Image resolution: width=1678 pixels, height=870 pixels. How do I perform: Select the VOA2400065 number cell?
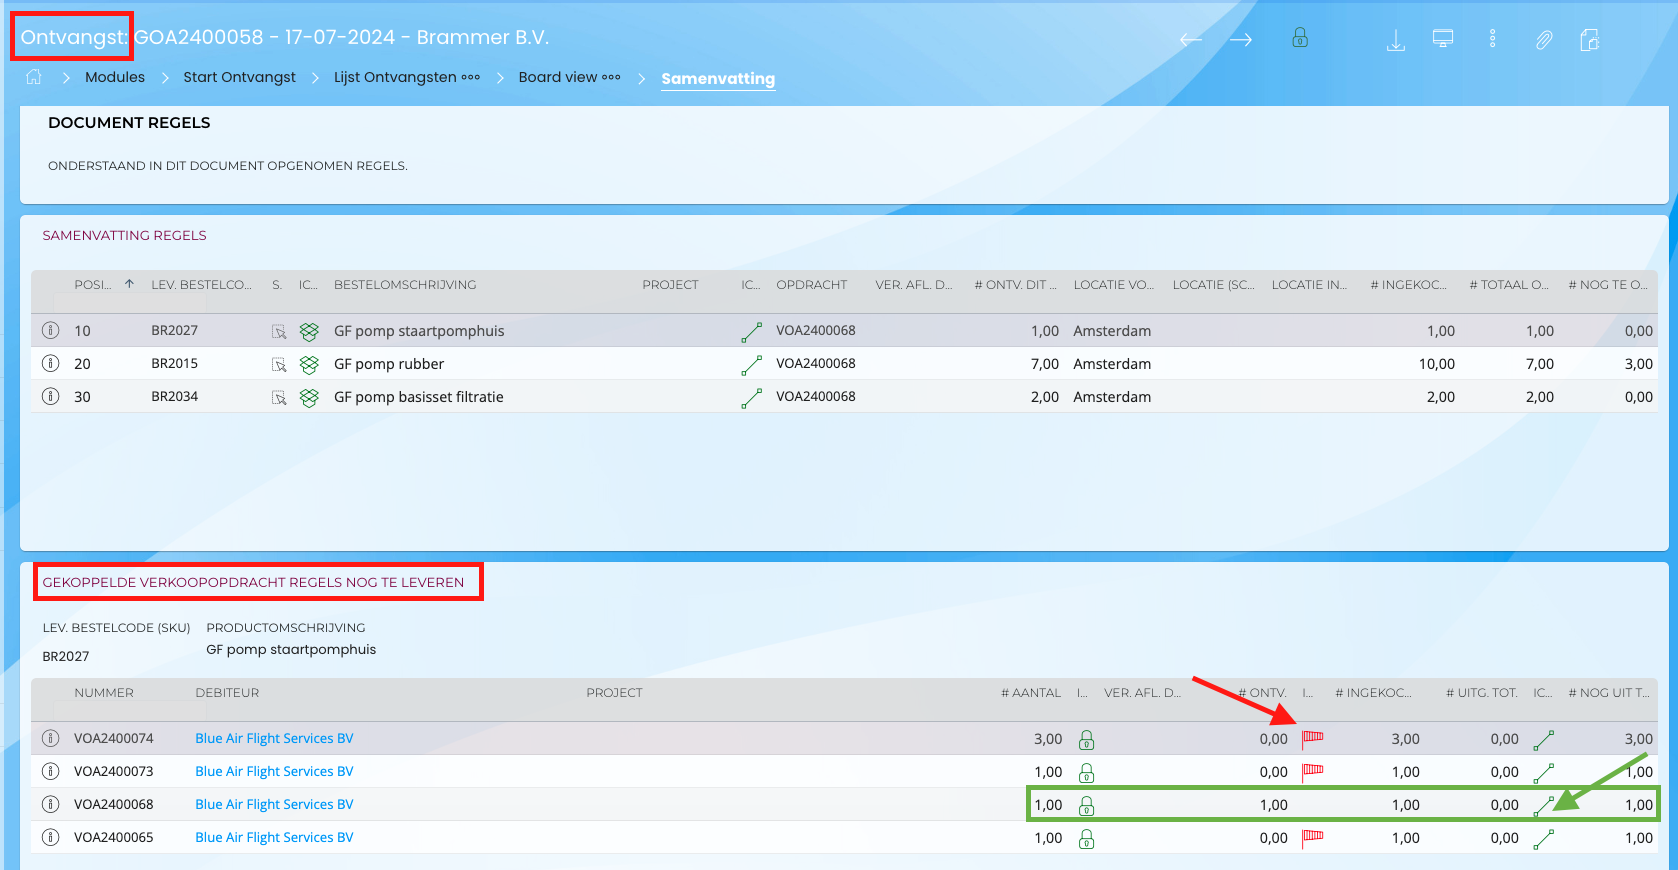click(x=114, y=837)
